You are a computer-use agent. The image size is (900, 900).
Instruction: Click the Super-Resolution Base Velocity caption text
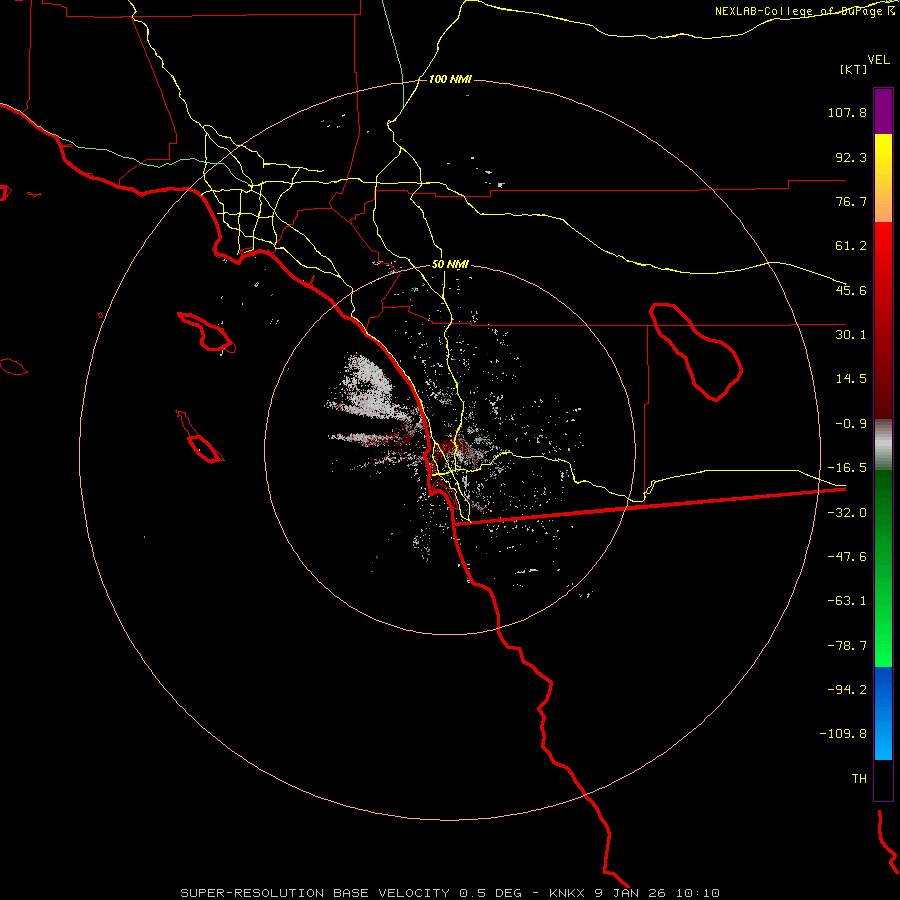coord(450,893)
